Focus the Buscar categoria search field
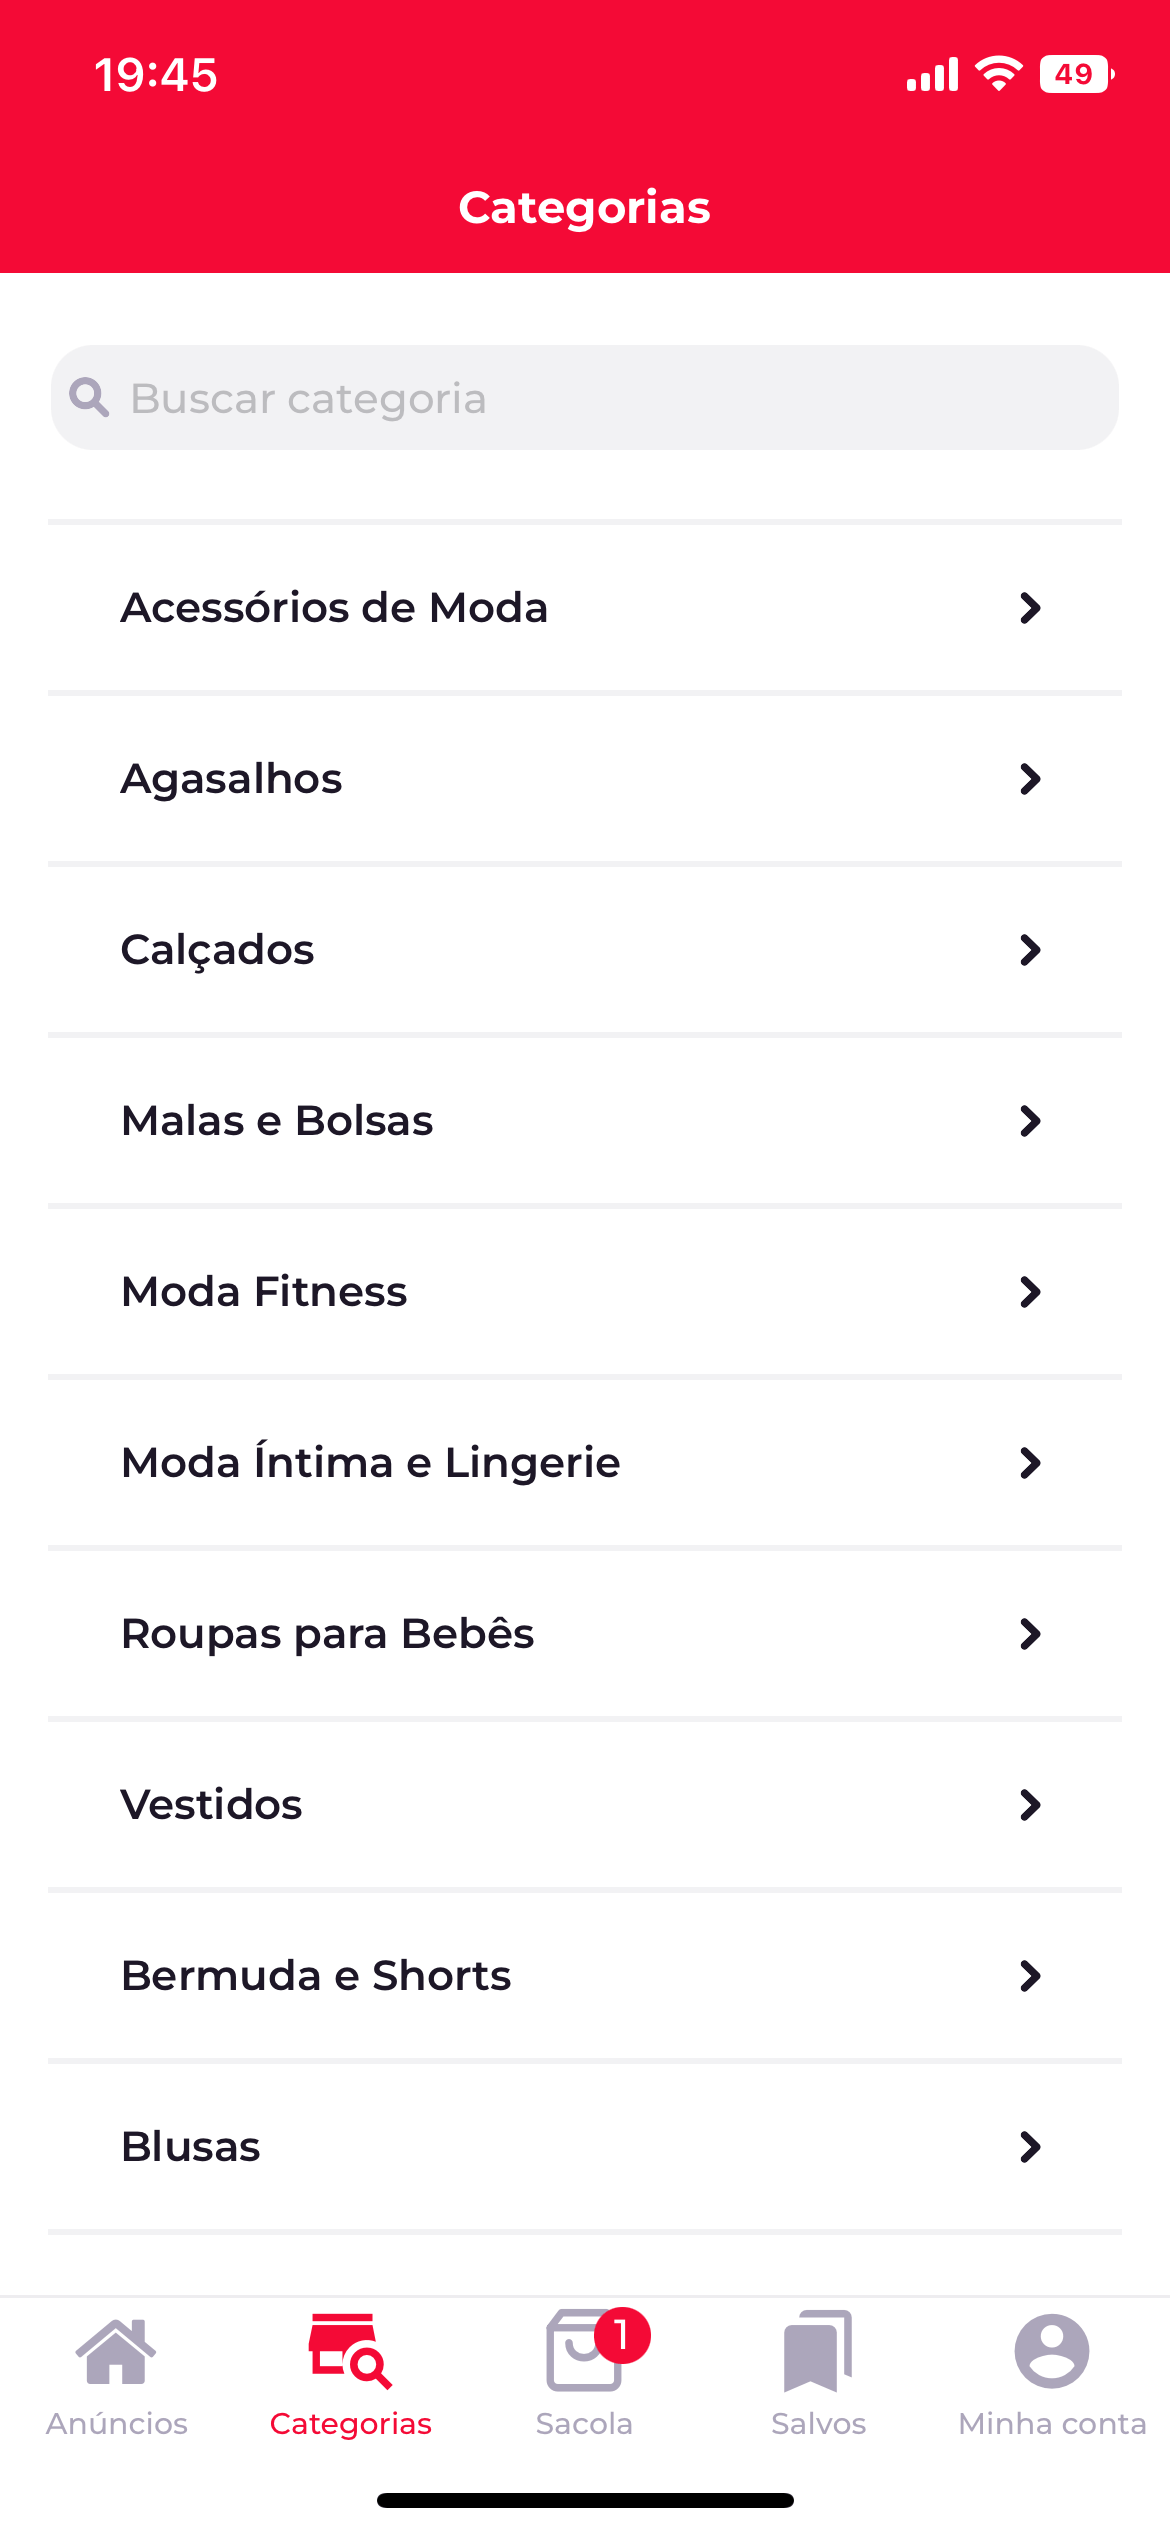 (585, 397)
